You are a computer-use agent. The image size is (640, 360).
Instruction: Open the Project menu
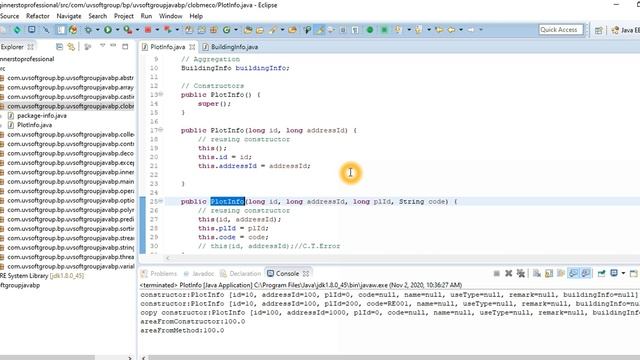[124, 16]
